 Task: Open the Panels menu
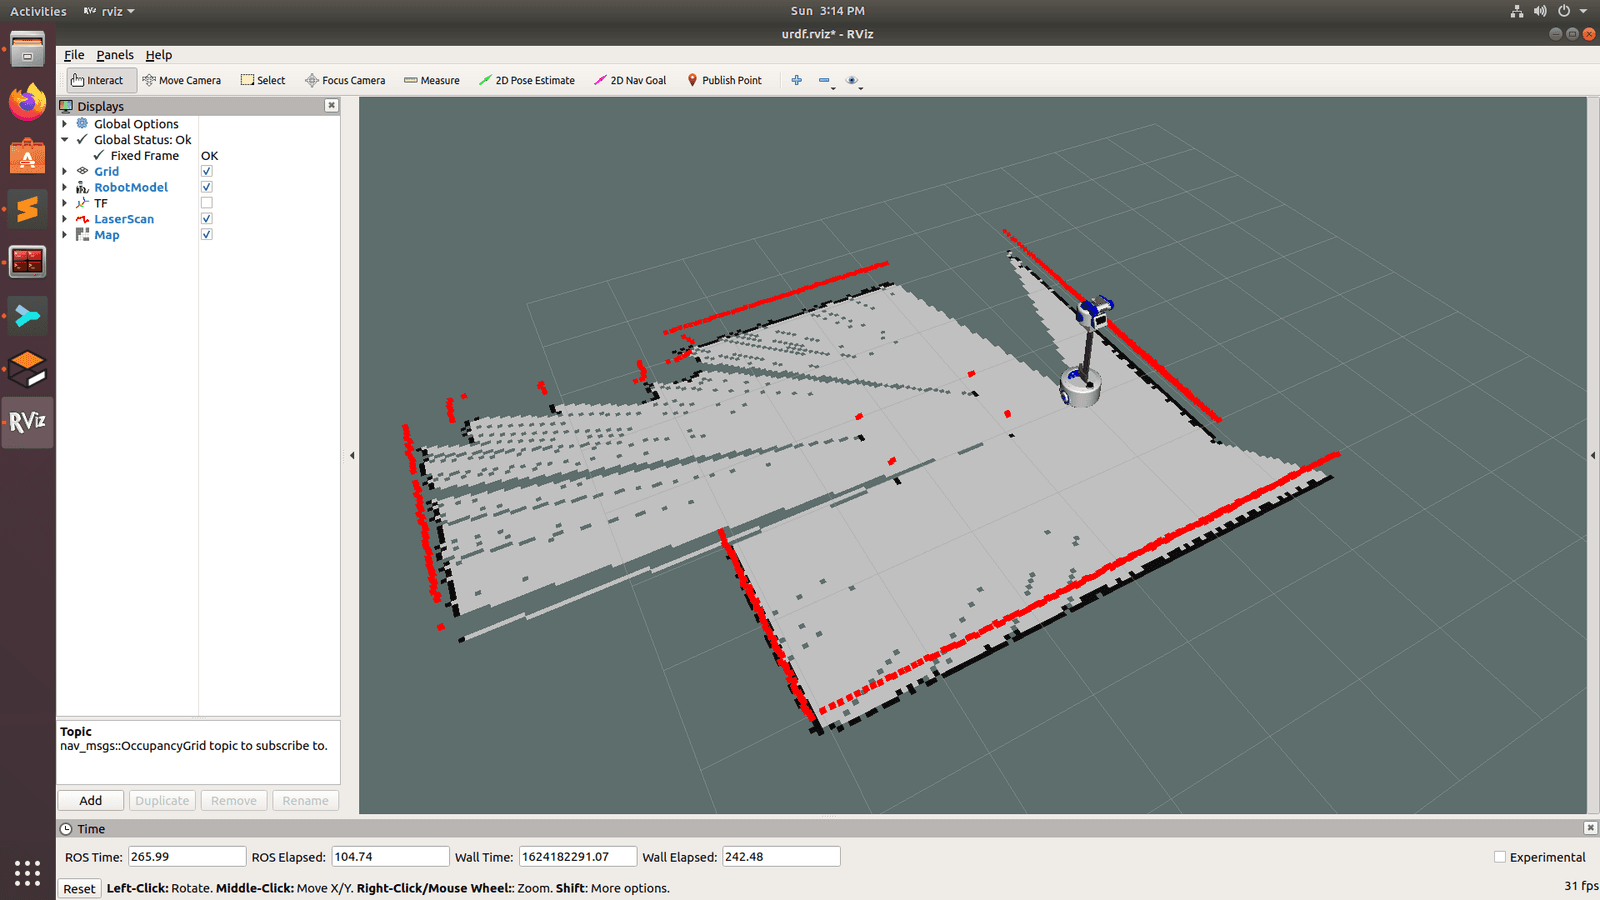(115, 55)
